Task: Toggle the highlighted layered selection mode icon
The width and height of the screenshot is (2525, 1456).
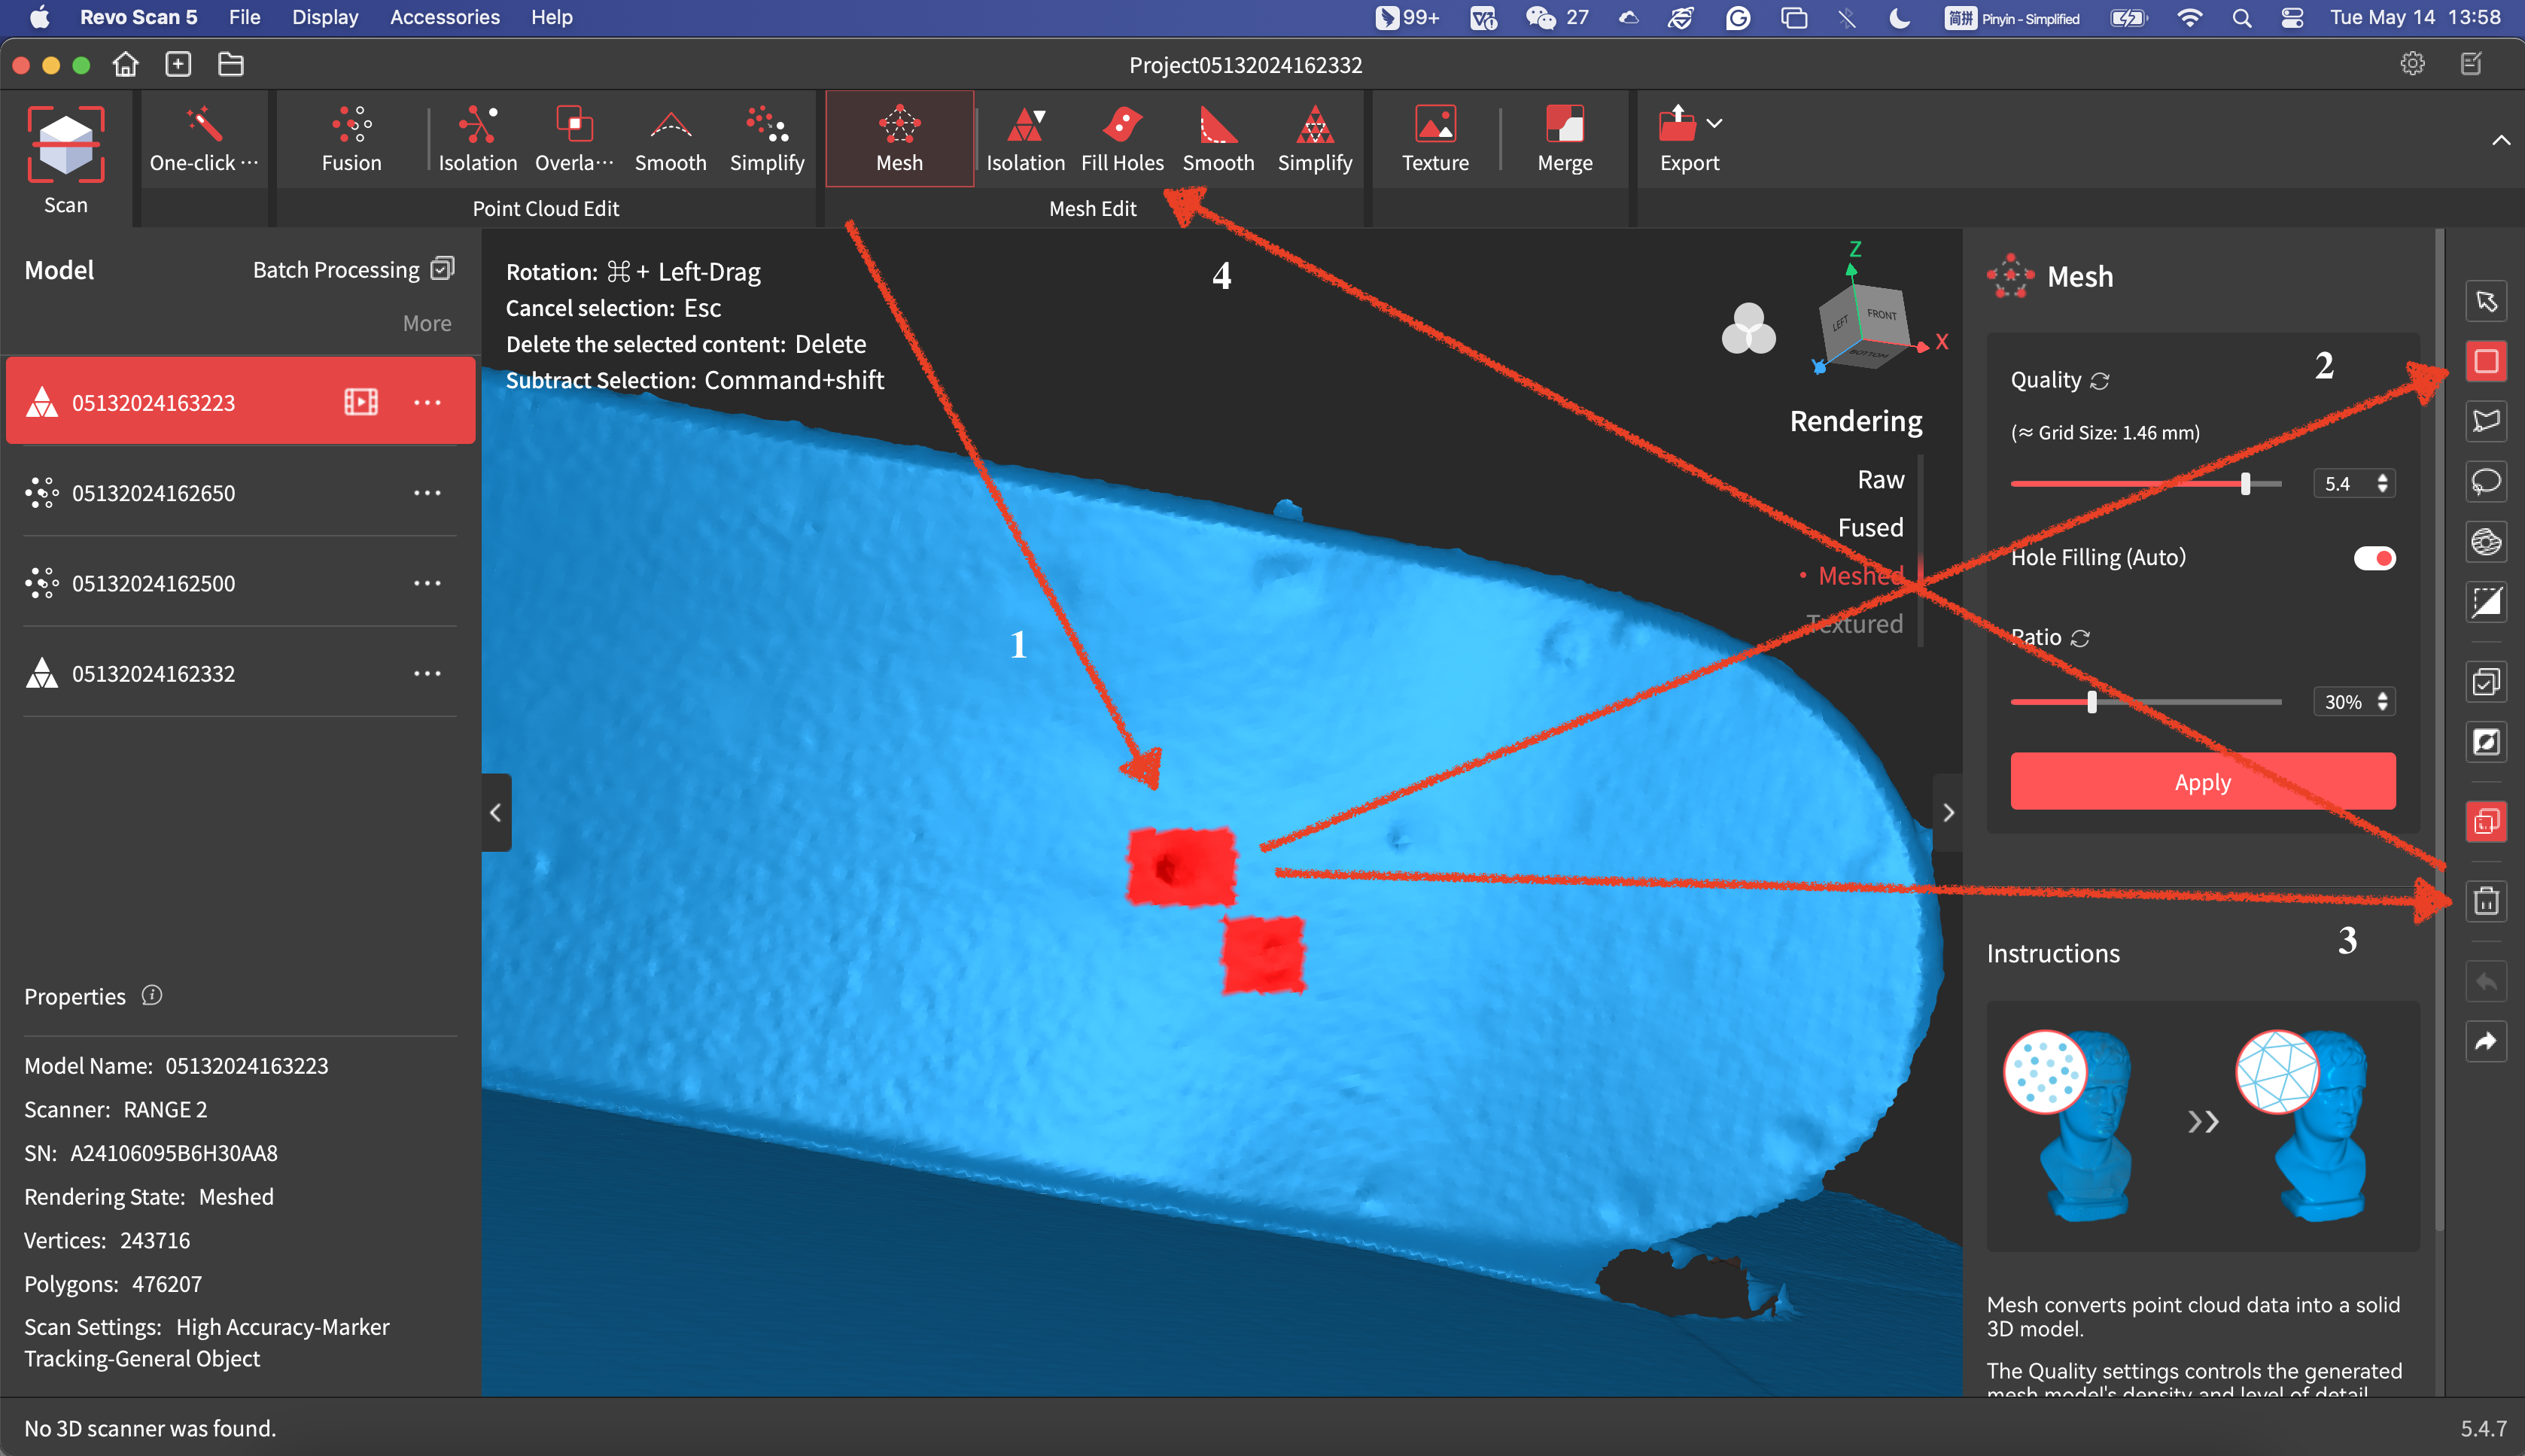Action: (x=2486, y=822)
